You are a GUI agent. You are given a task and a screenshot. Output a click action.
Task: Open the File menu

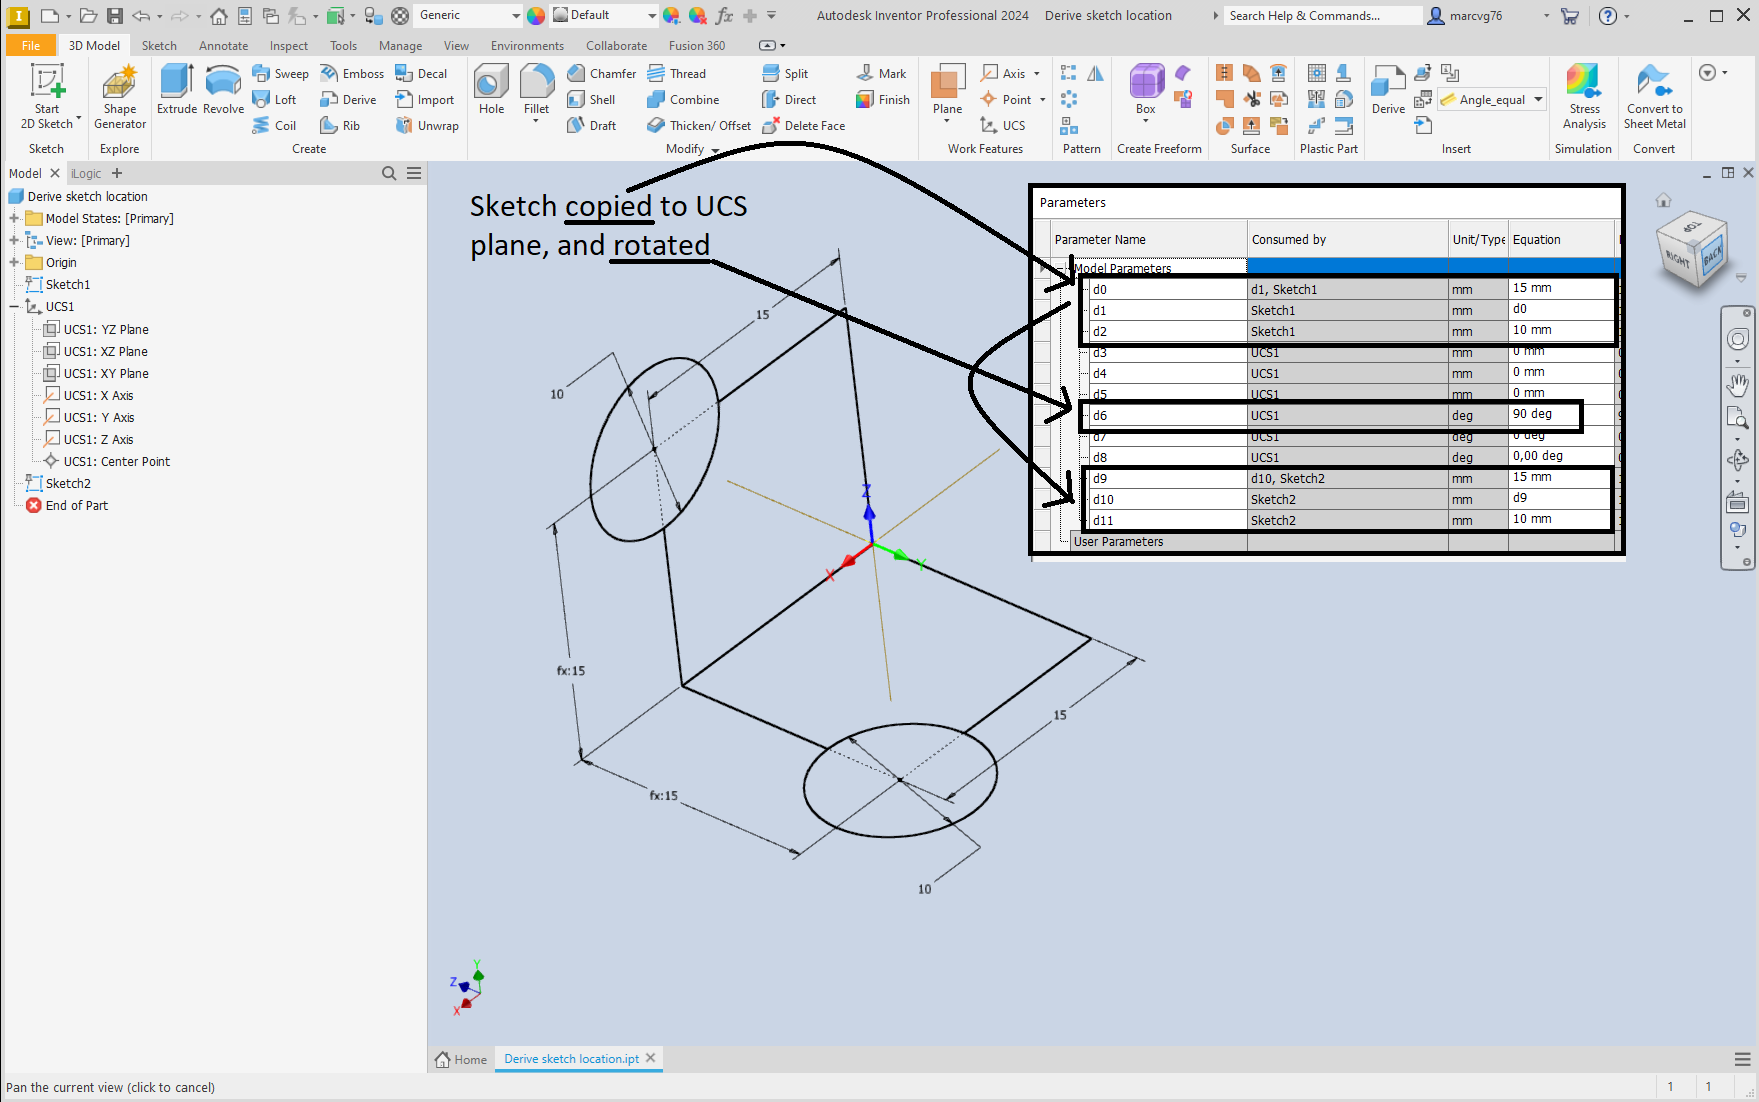point(30,45)
